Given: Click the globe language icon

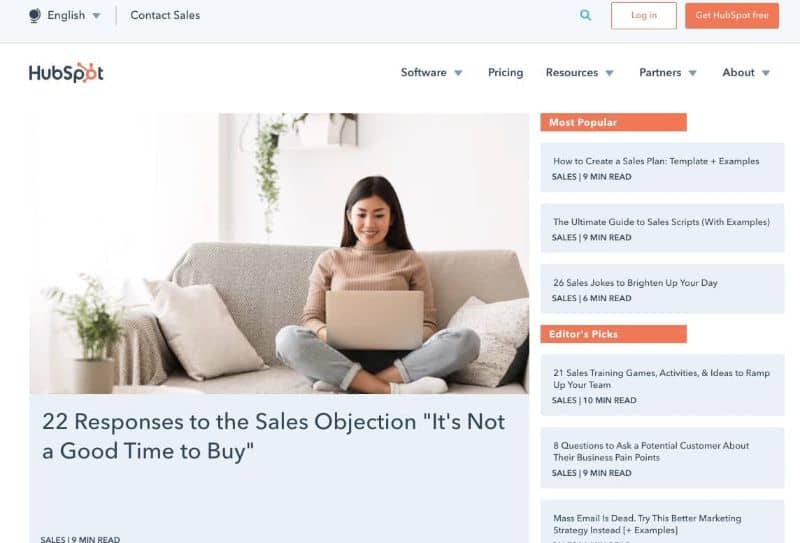Looking at the screenshot, I should [35, 15].
